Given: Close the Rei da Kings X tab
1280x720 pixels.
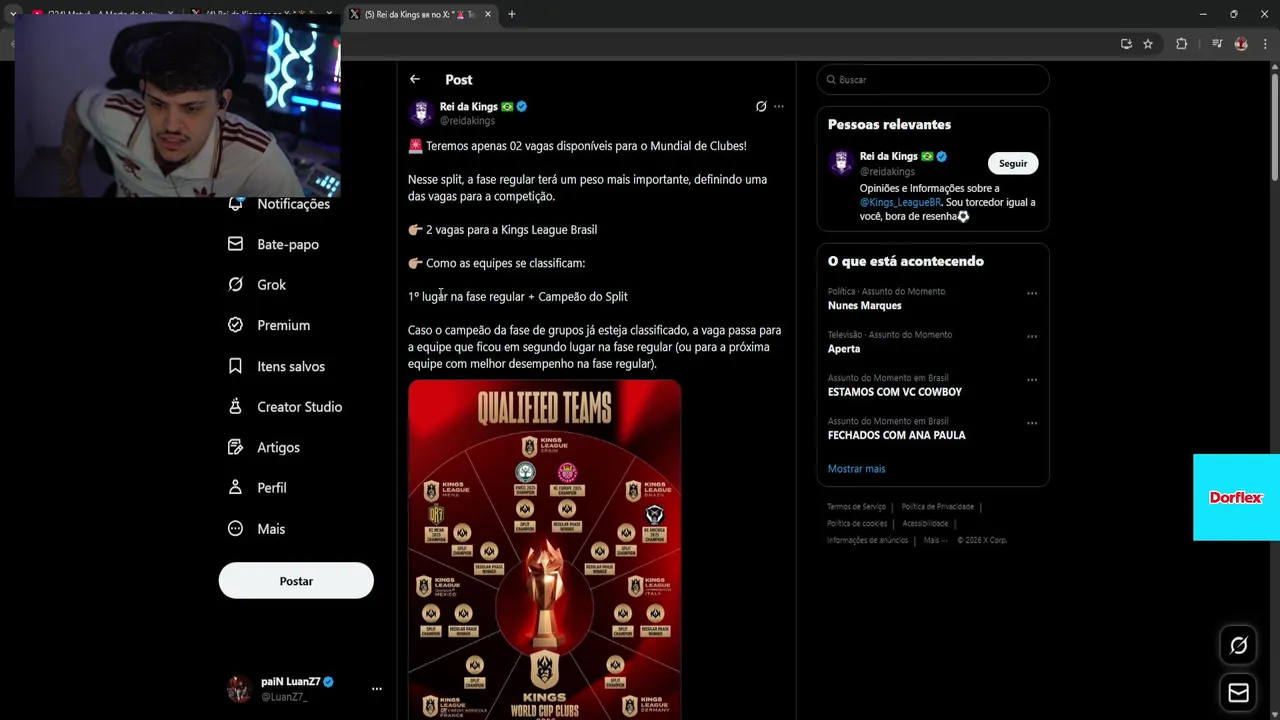Looking at the screenshot, I should tap(488, 14).
